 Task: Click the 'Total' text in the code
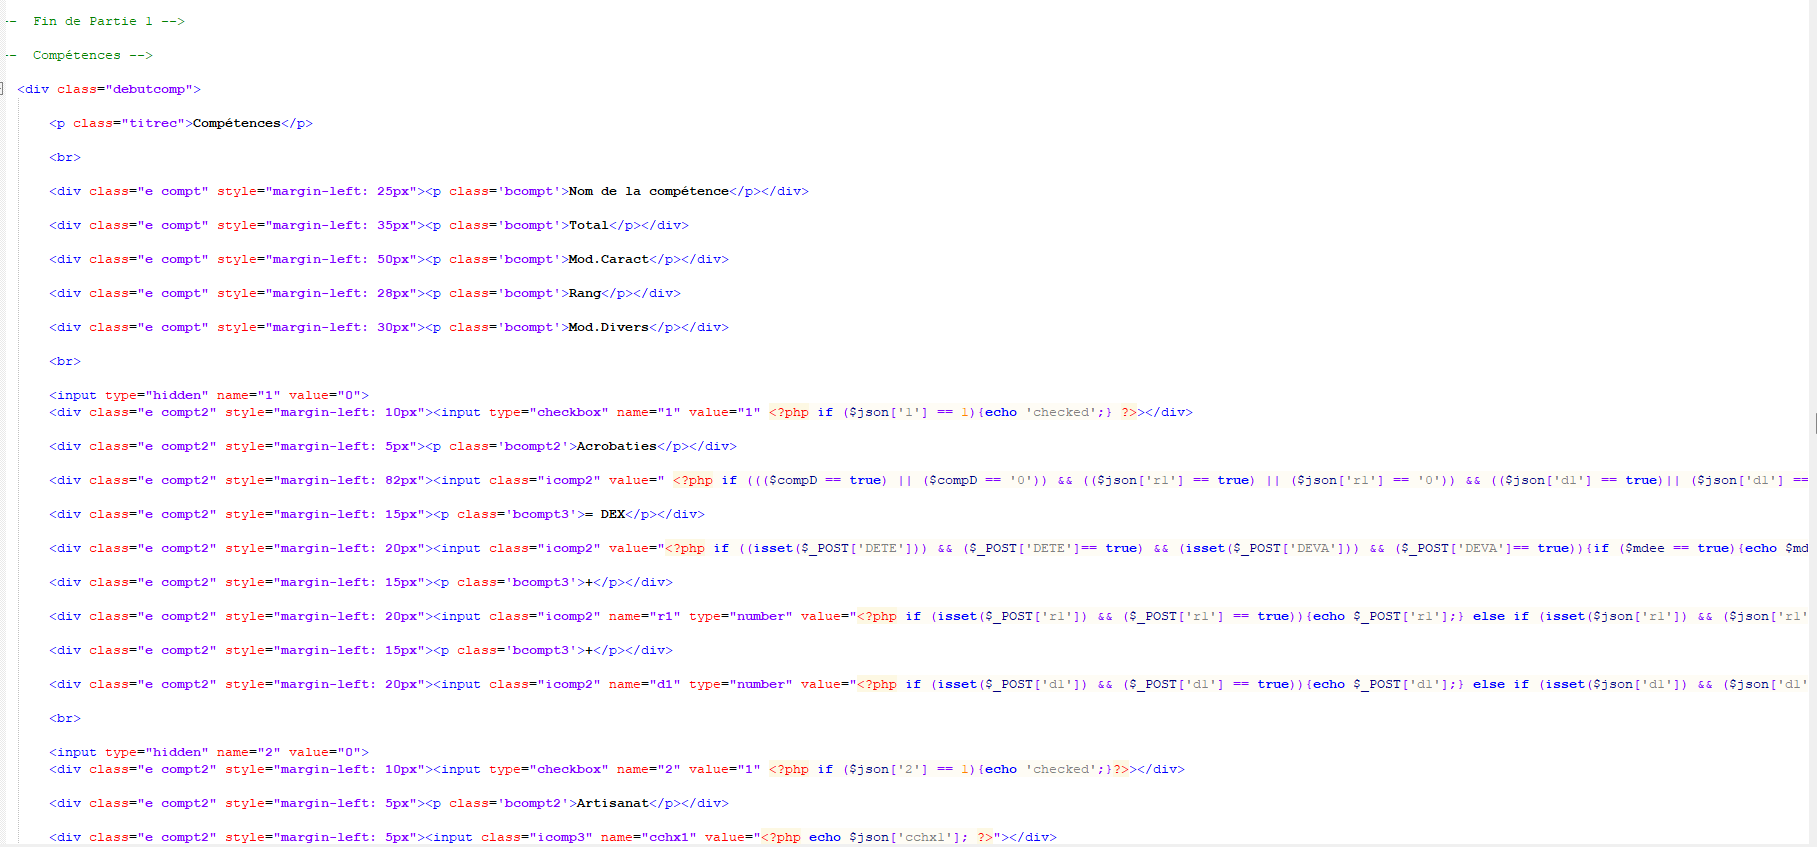[588, 225]
